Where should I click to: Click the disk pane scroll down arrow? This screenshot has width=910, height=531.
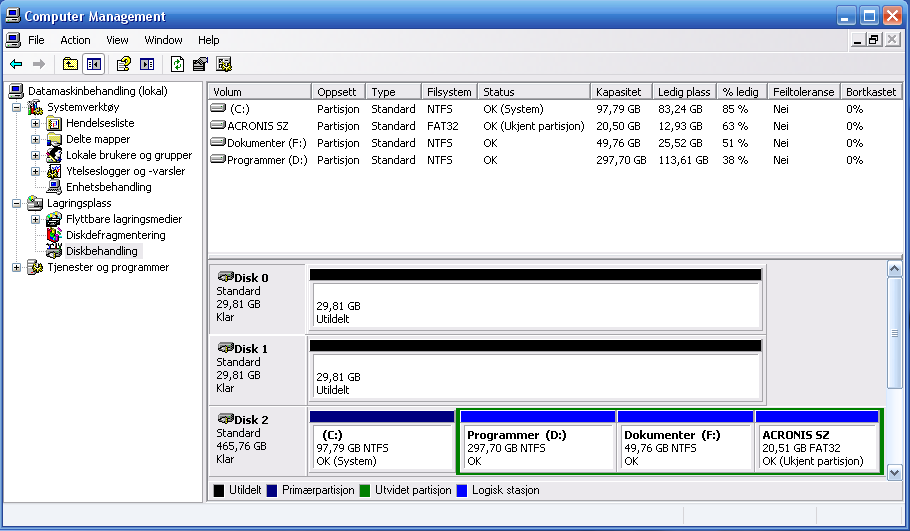tap(894, 472)
